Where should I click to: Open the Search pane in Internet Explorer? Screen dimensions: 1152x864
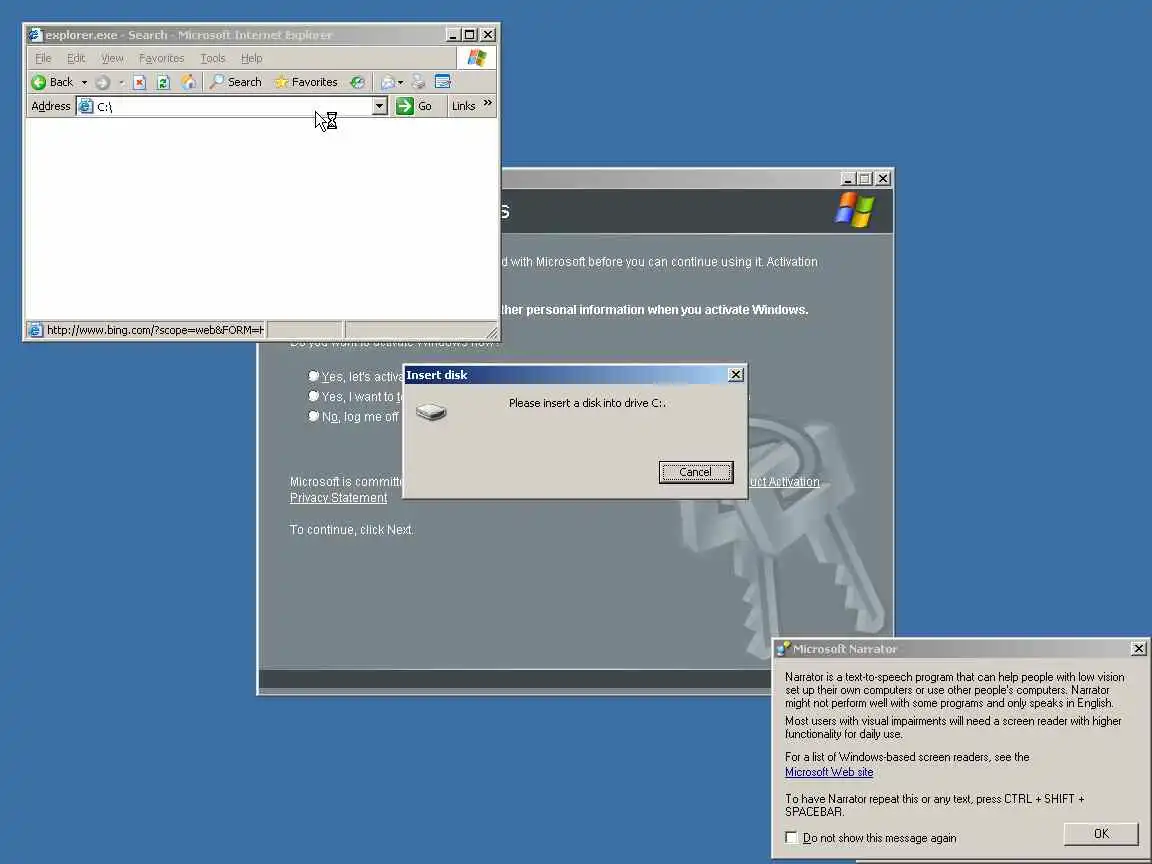click(x=236, y=82)
